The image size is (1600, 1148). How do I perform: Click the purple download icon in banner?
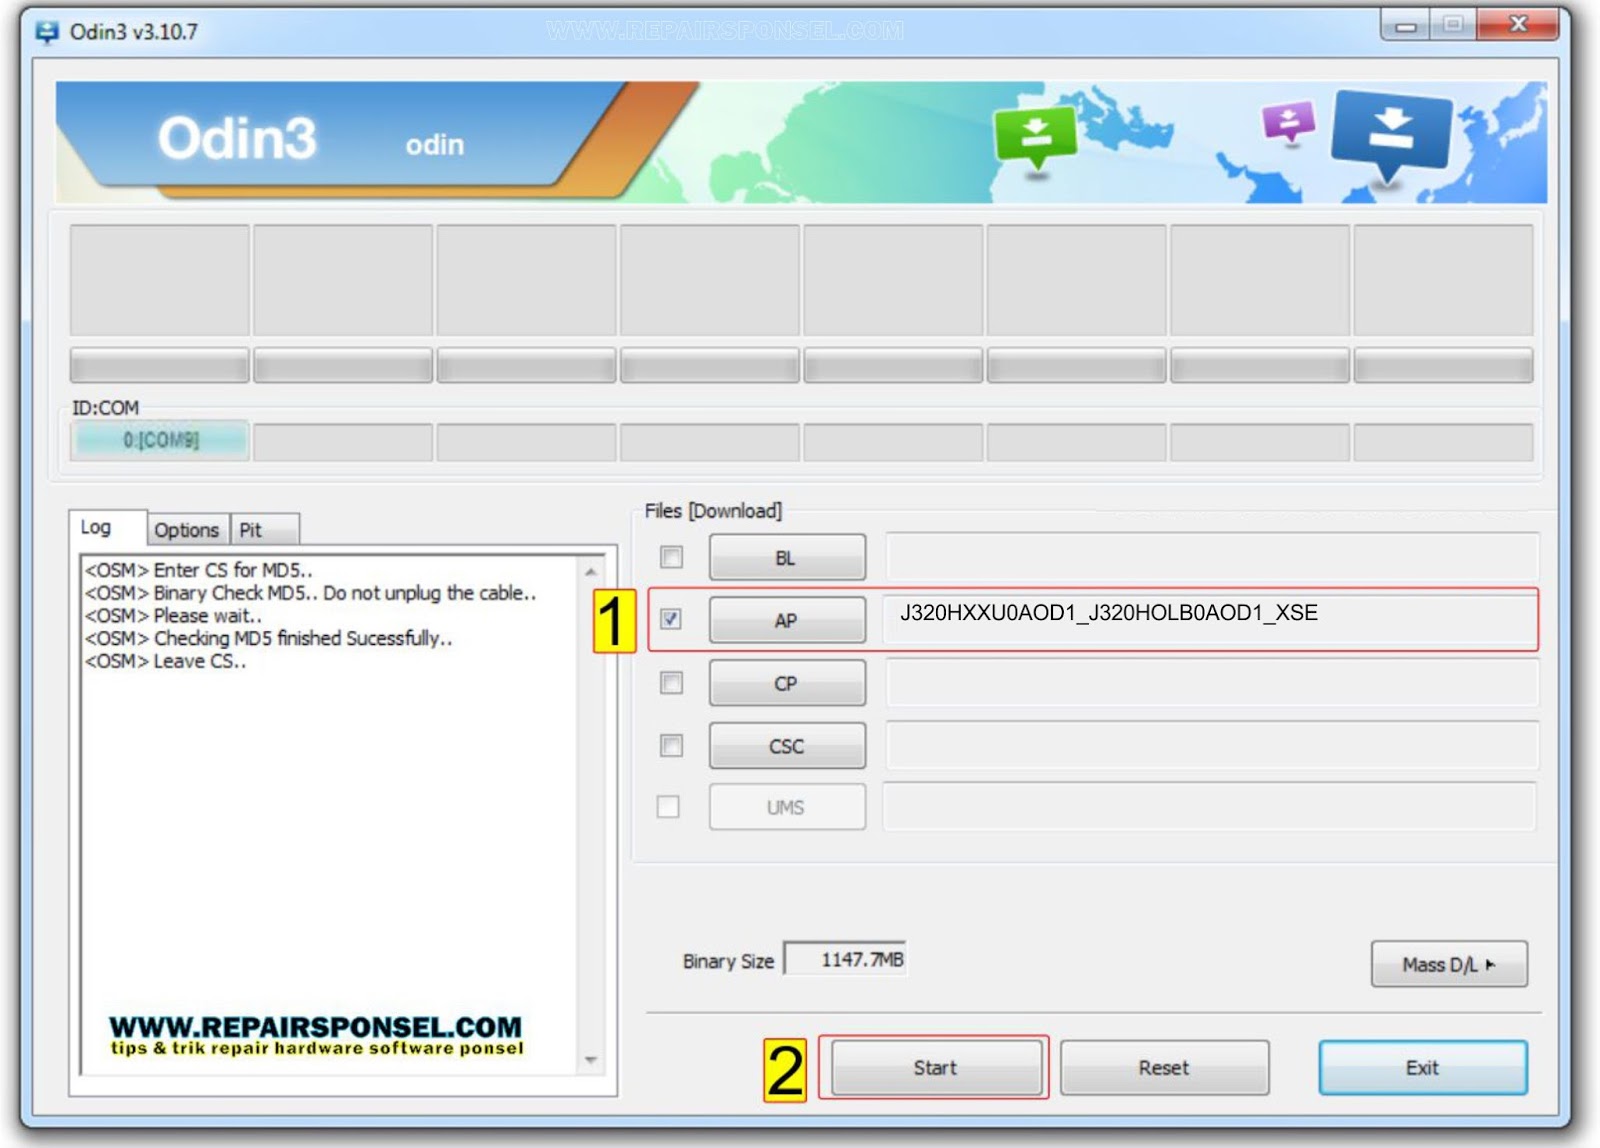click(x=1289, y=122)
